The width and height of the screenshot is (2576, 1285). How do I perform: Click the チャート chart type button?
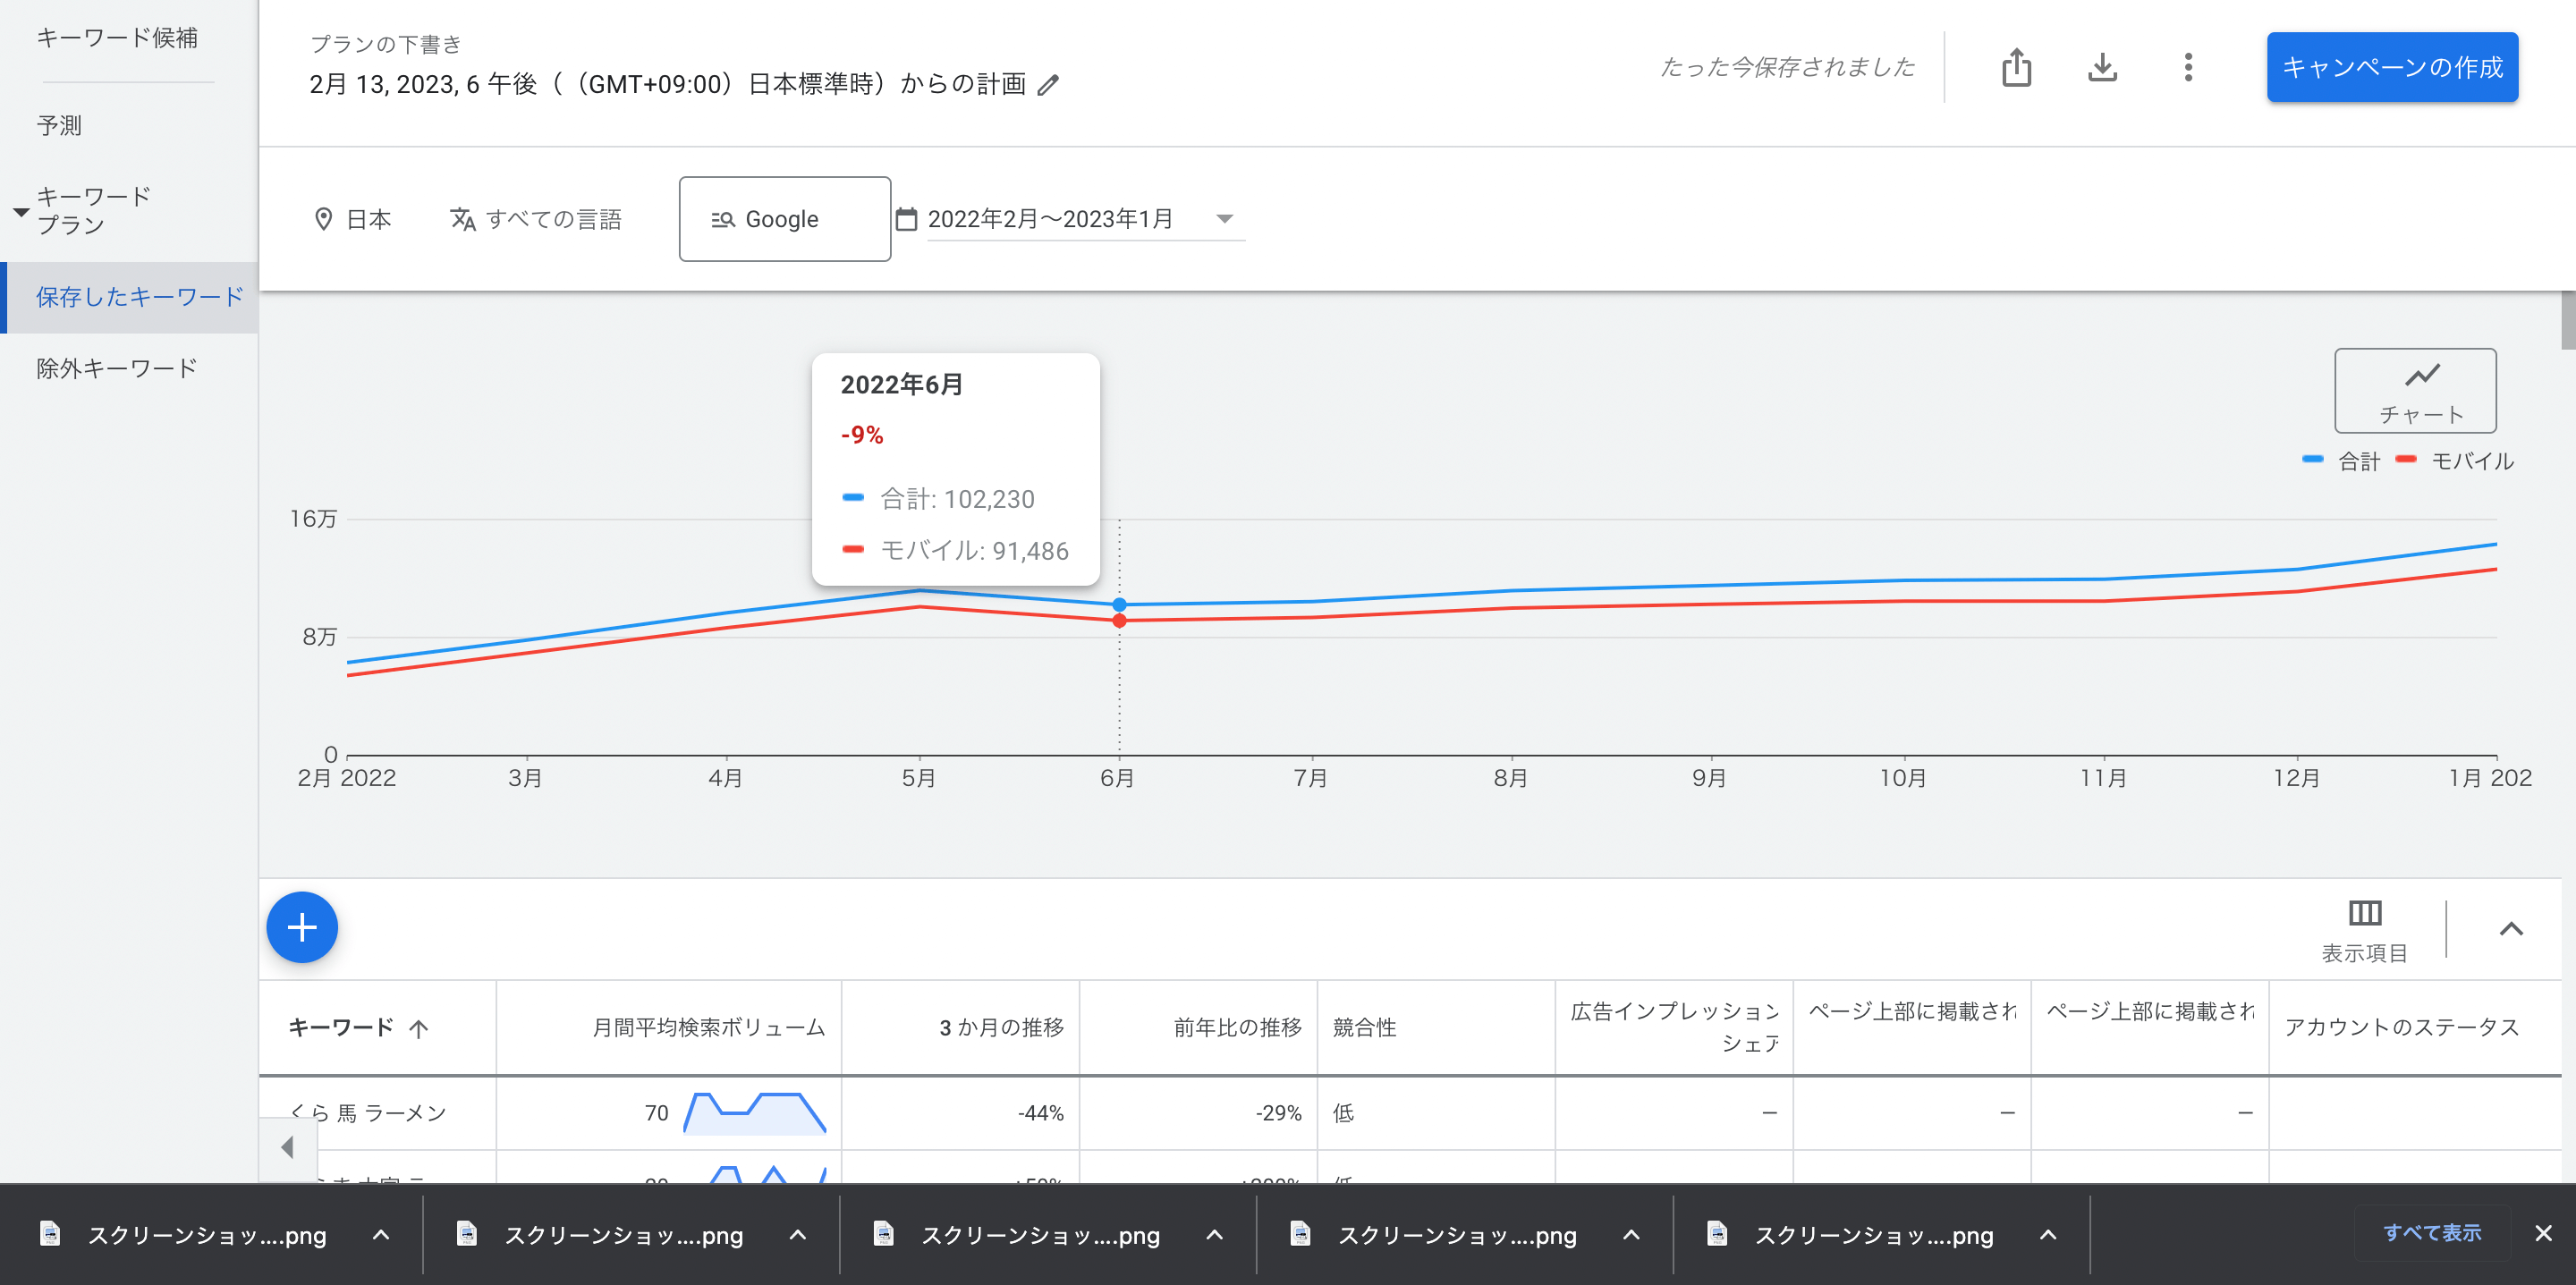pyautogui.click(x=2414, y=391)
